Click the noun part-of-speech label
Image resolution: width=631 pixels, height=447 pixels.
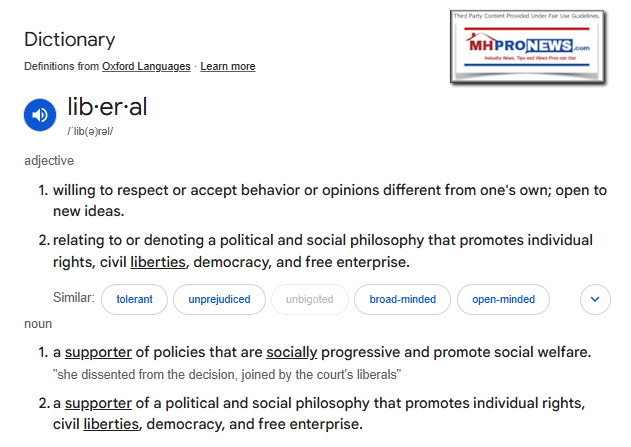tap(38, 324)
